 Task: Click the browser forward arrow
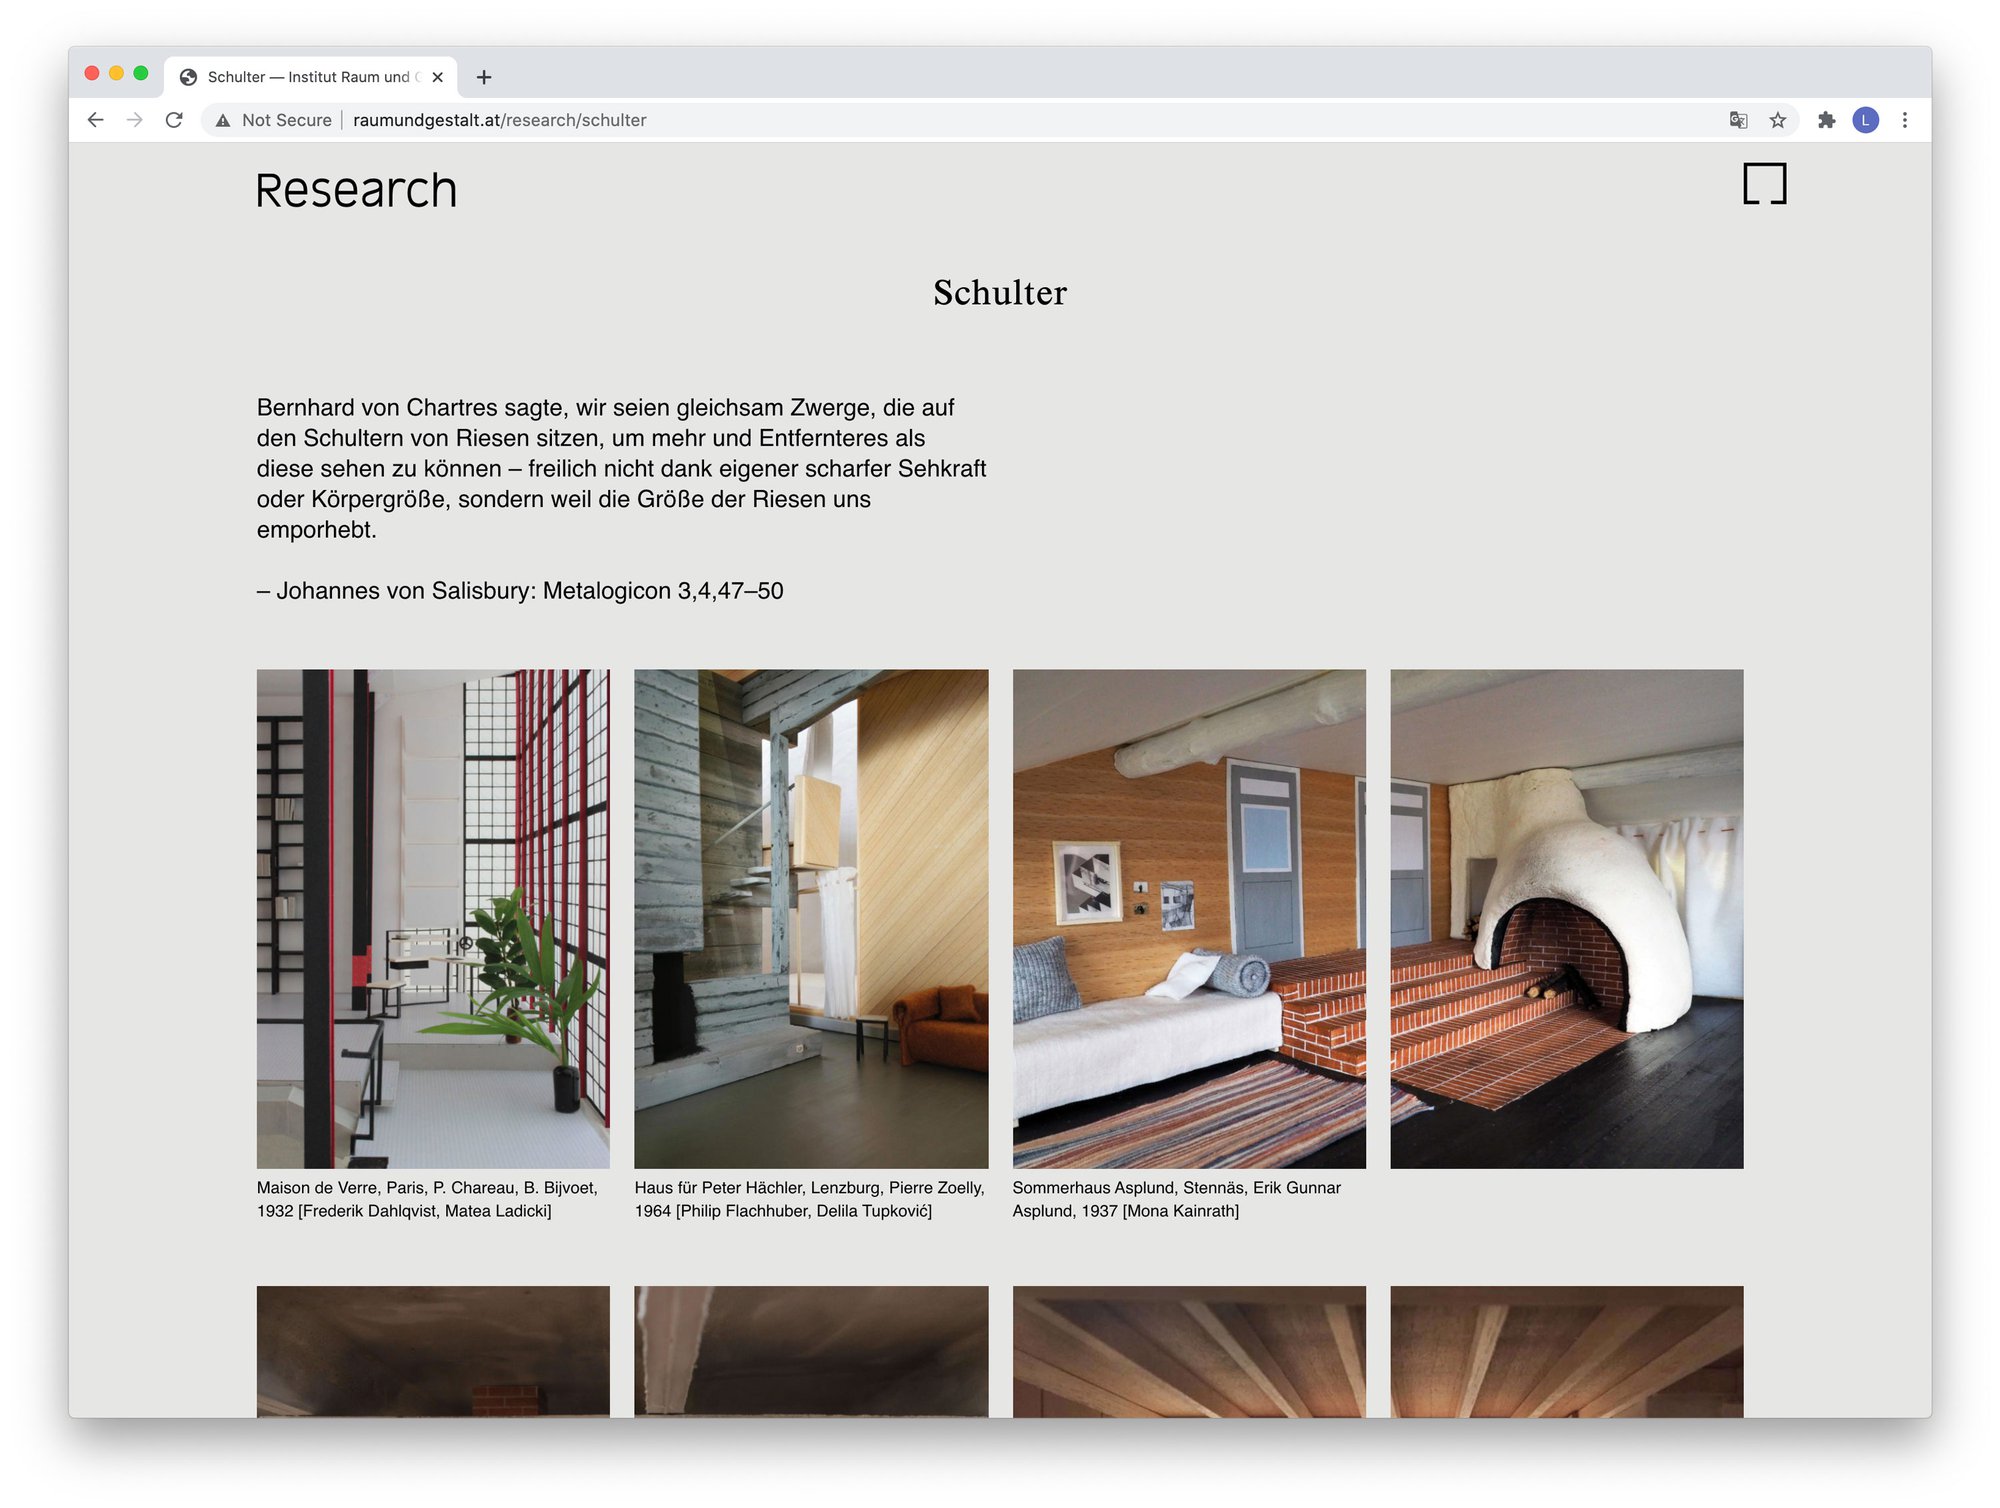click(135, 120)
